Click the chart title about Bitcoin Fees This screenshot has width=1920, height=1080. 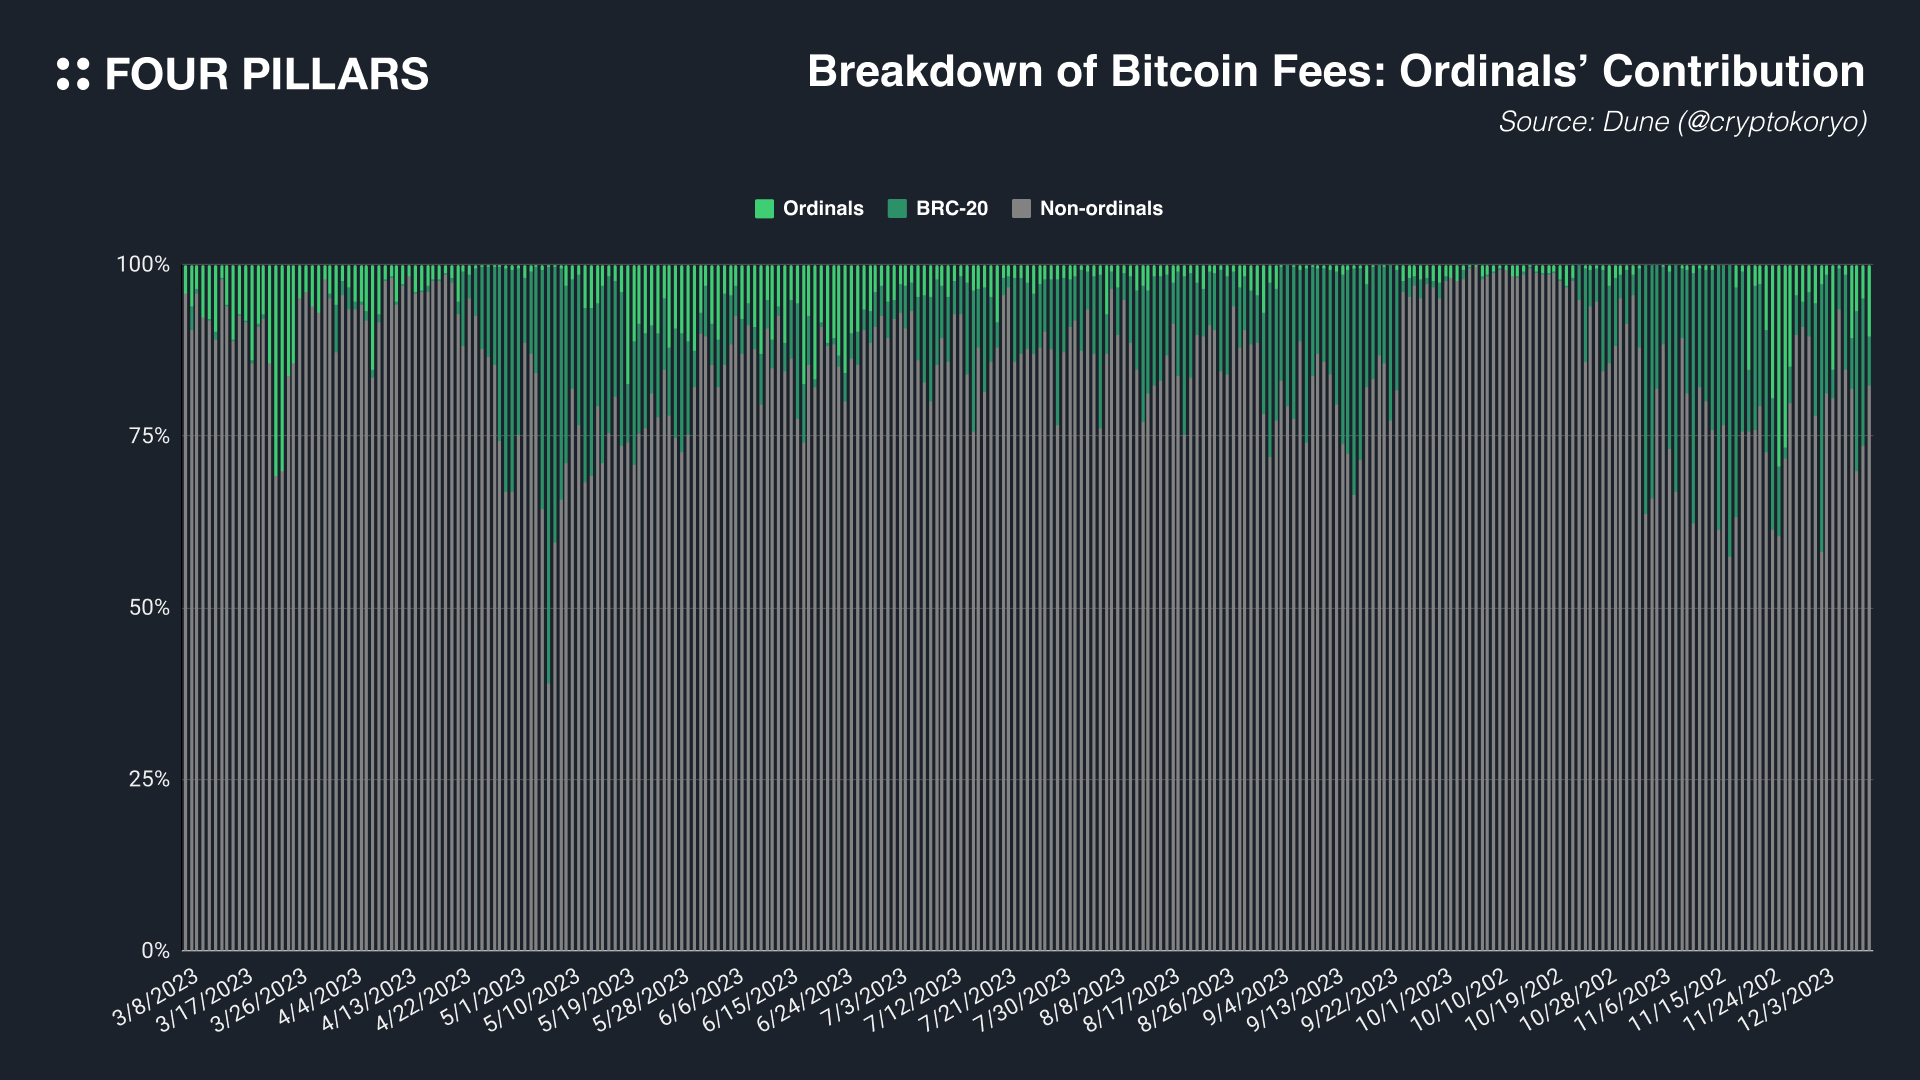[x=1335, y=72]
